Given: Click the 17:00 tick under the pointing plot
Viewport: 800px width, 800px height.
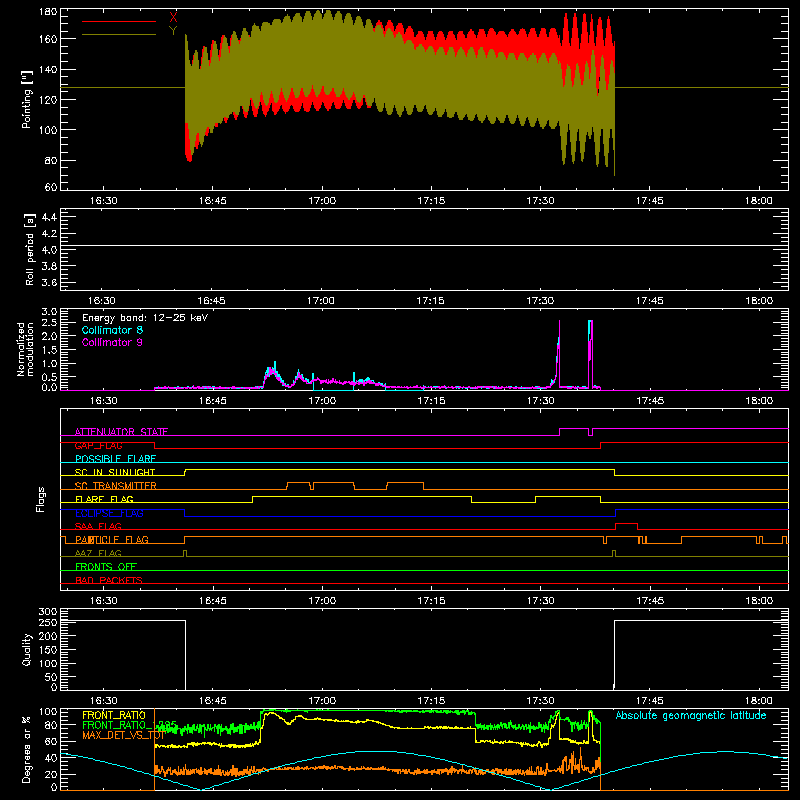Looking at the screenshot, I should tap(322, 201).
